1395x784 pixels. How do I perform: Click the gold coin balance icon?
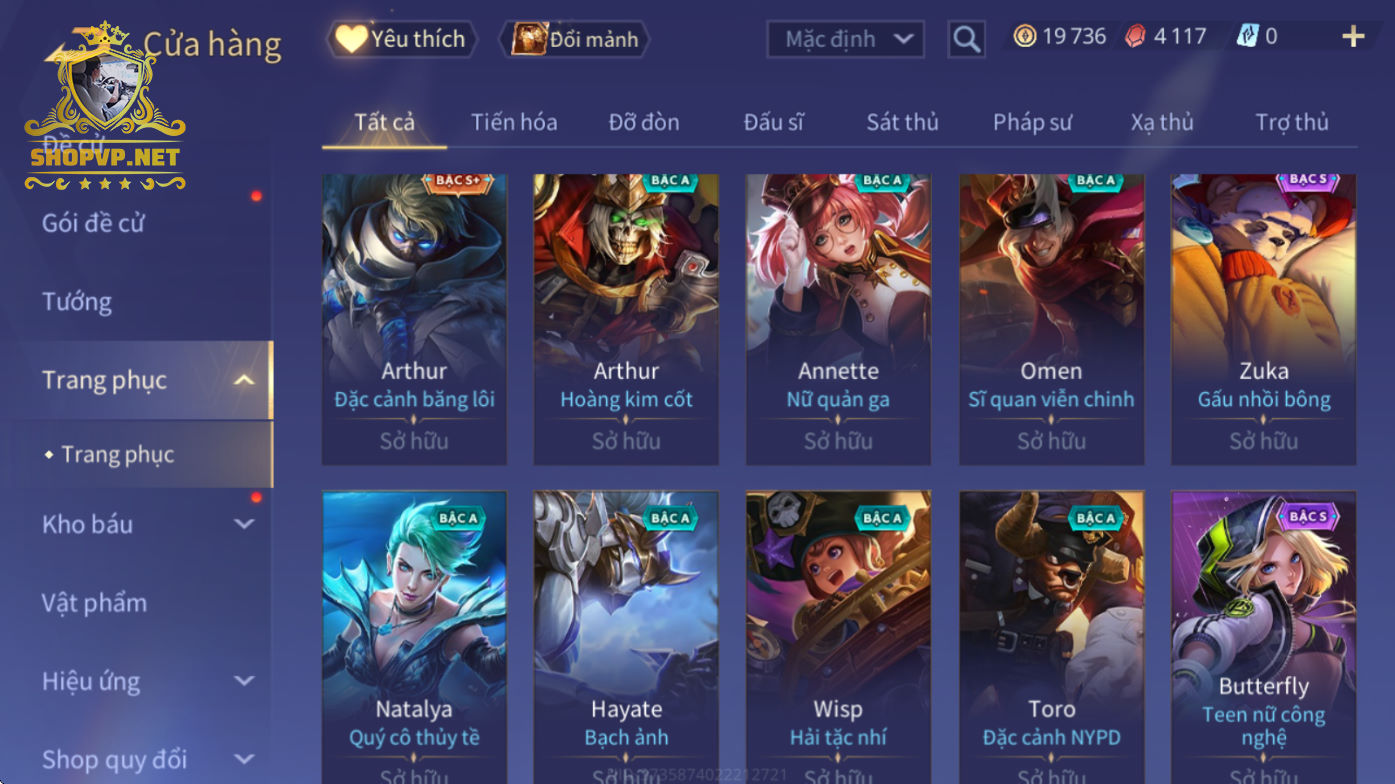tap(1025, 37)
